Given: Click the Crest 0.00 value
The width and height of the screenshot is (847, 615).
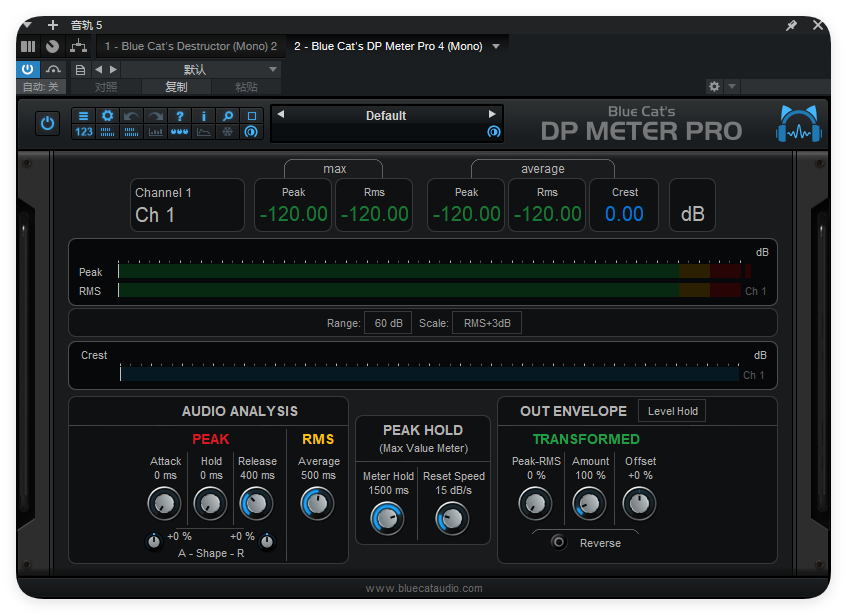Looking at the screenshot, I should 624,214.
